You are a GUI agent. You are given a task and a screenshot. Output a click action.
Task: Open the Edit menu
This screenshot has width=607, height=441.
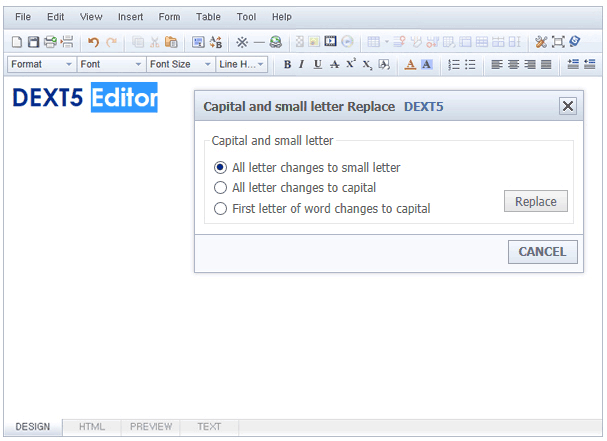pos(55,17)
